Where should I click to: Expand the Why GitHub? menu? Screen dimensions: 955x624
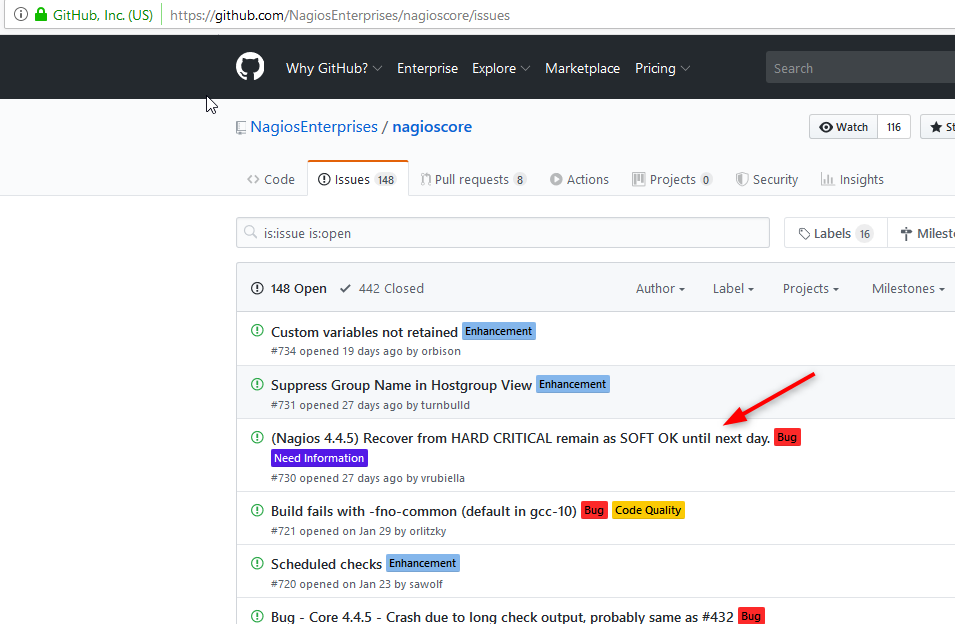(x=333, y=68)
